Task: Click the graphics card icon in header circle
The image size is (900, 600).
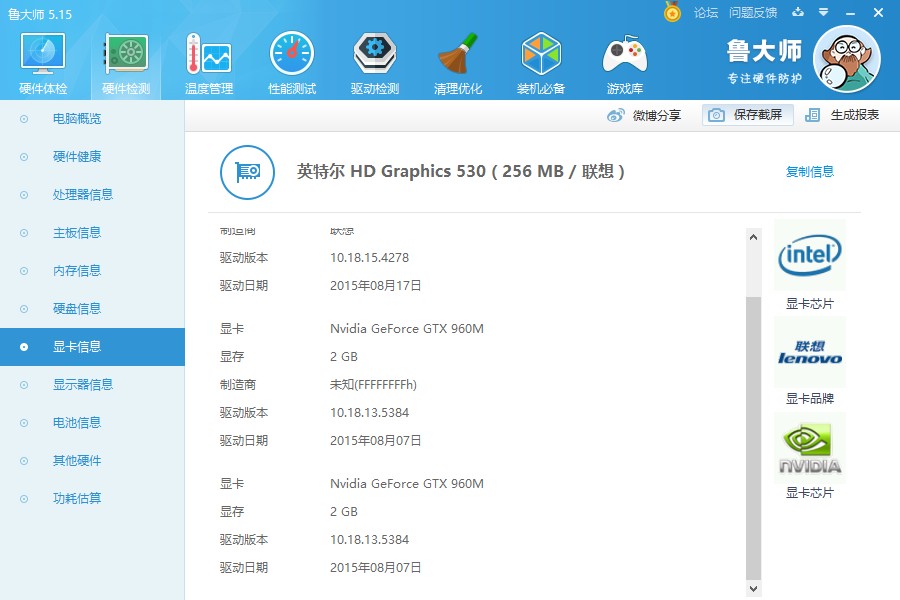Action: pyautogui.click(x=247, y=172)
